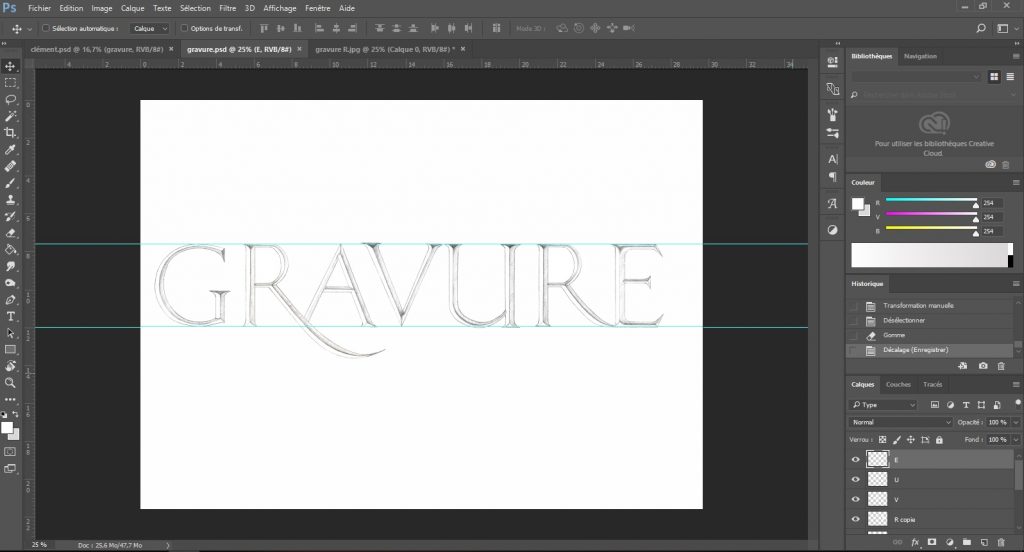Click foreground color swatch in Couleur panel
This screenshot has height=552, width=1024.
[857, 204]
